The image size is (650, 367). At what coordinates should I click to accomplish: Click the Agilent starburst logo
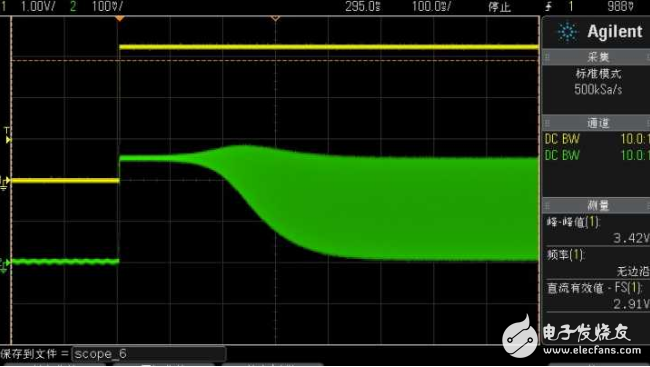[567, 32]
